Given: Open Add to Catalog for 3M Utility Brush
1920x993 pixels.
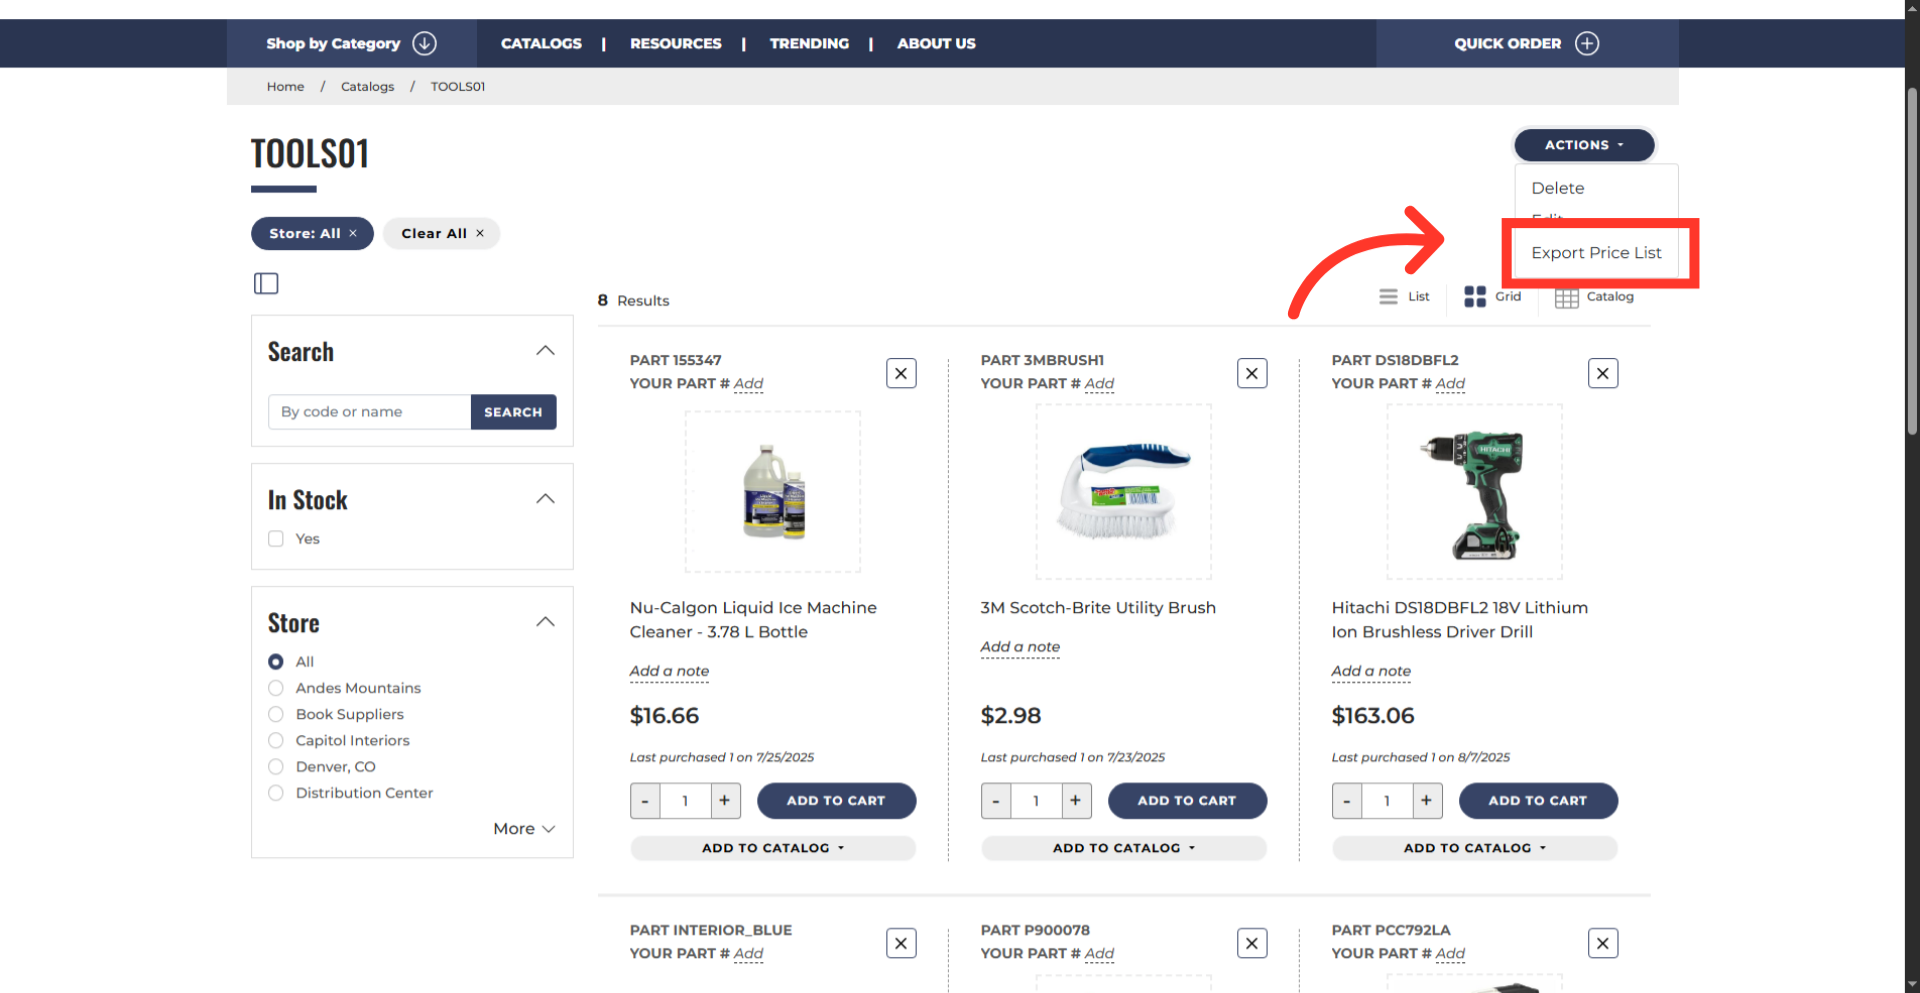Looking at the screenshot, I should click(x=1124, y=848).
